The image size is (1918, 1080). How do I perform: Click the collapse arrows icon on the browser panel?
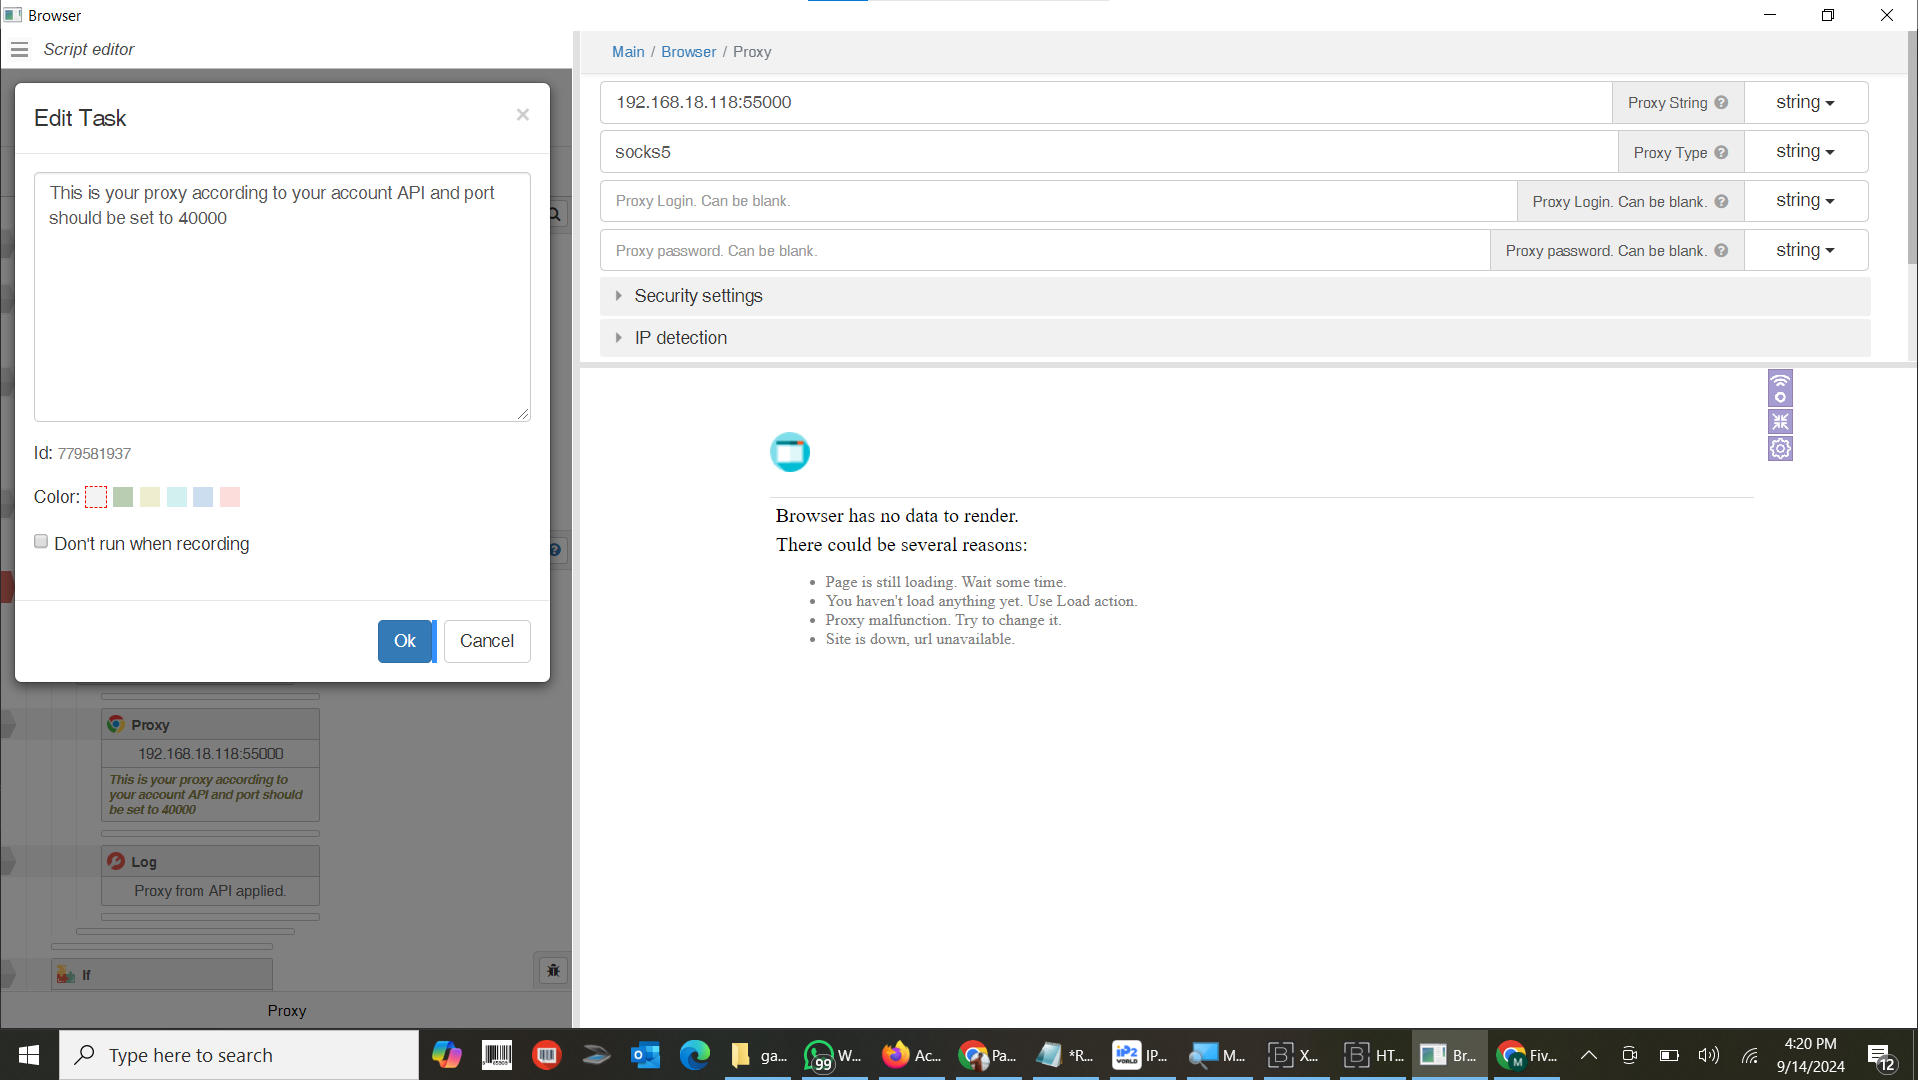1780,422
